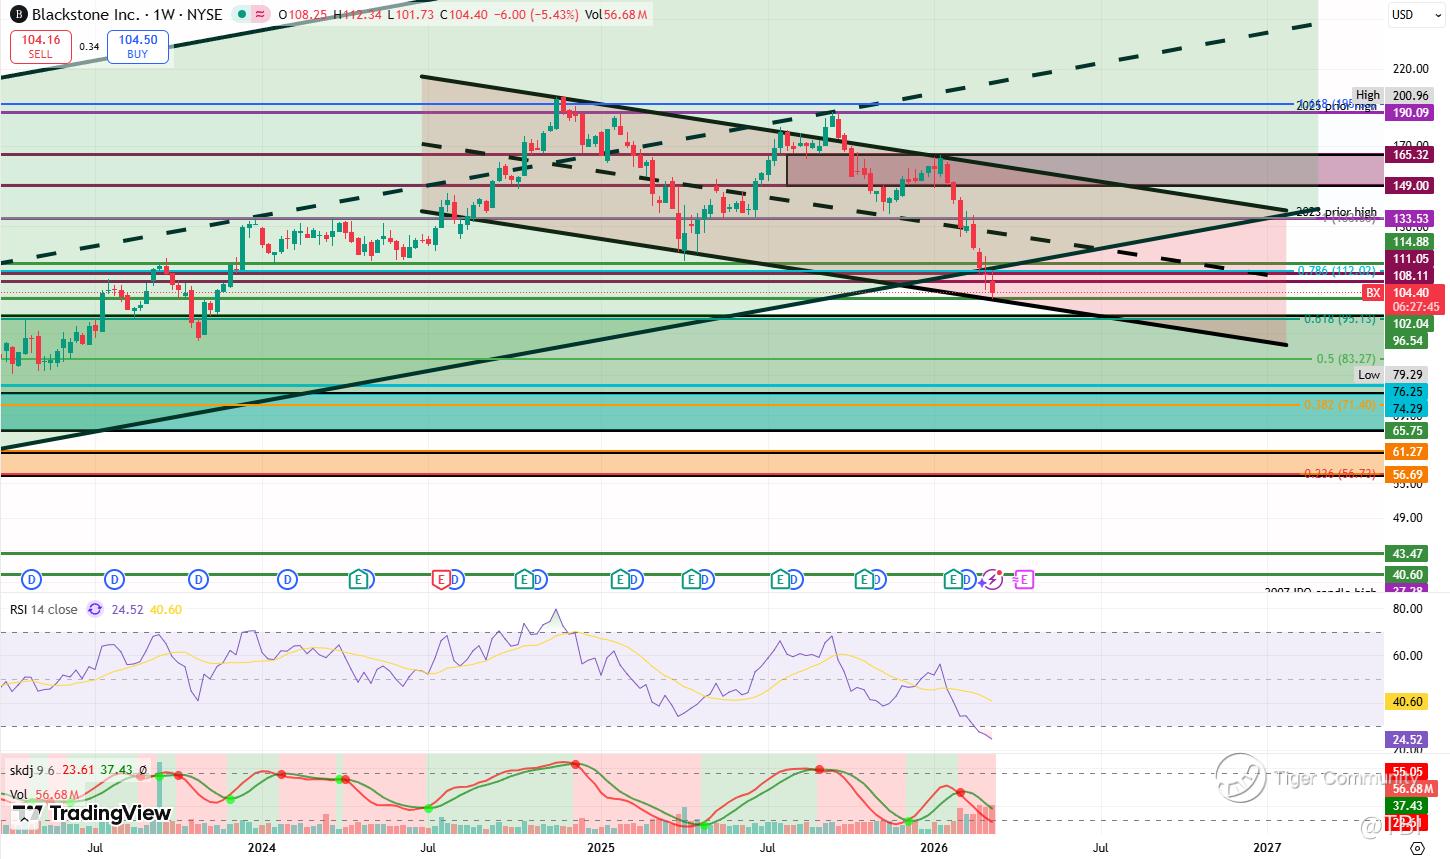Click the Blackstone logo icon beside the symbol name
This screenshot has width=1450, height=859.
click(18, 15)
